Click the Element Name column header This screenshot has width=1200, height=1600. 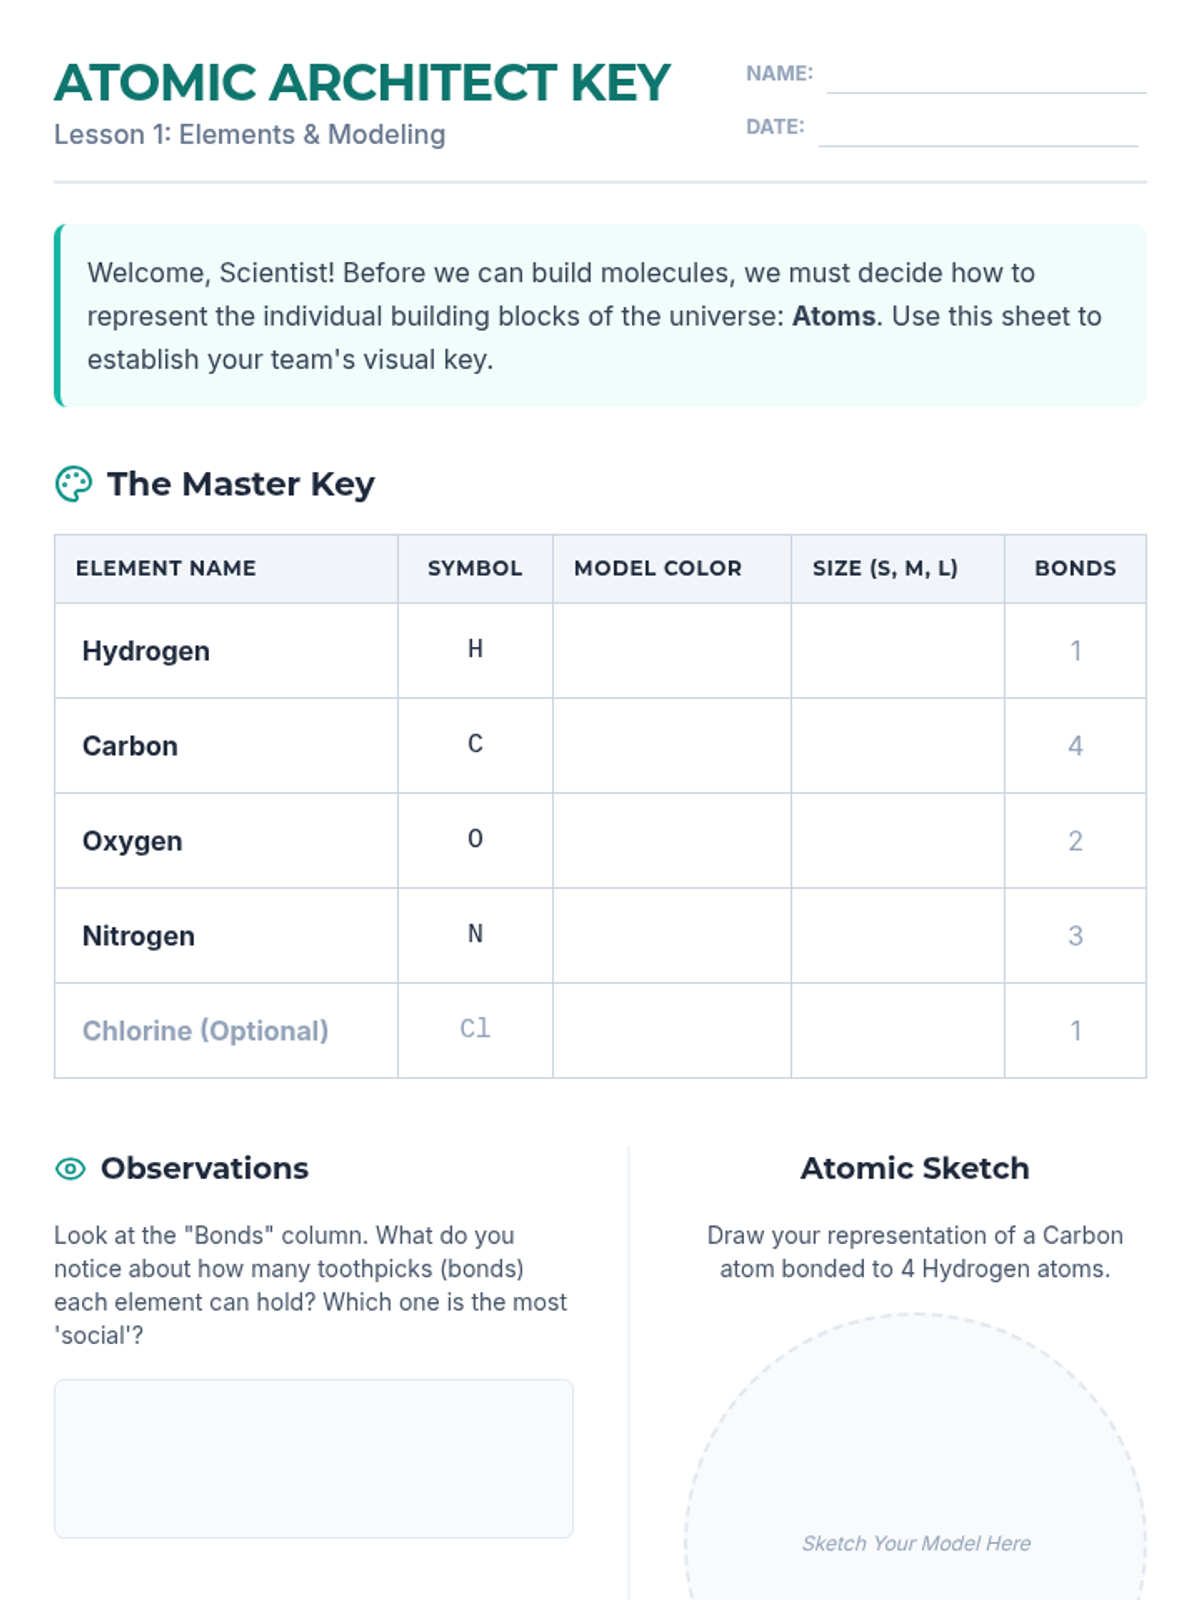coord(166,568)
